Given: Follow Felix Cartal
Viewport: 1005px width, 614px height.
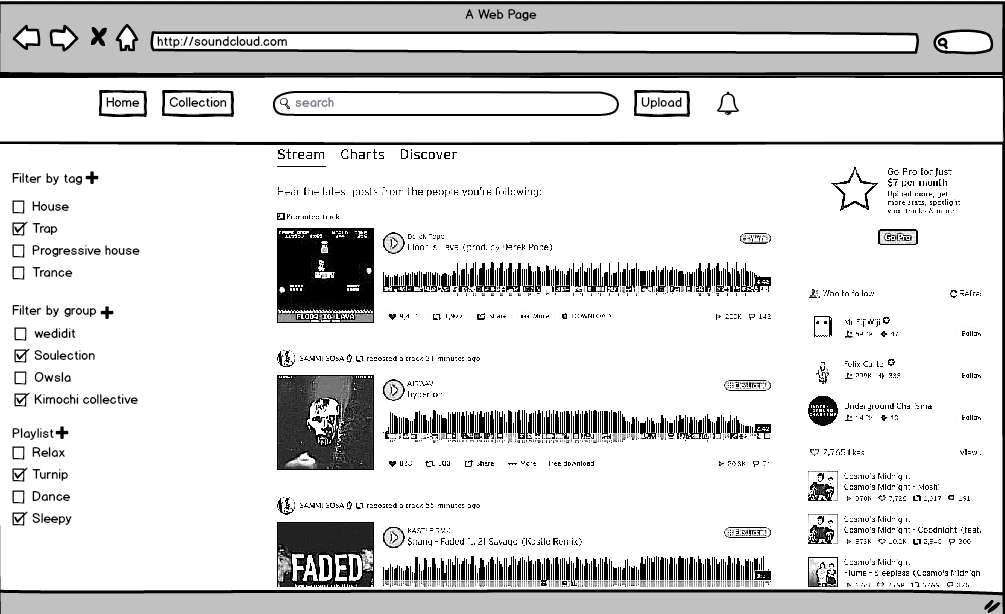Looking at the screenshot, I should [x=971, y=376].
